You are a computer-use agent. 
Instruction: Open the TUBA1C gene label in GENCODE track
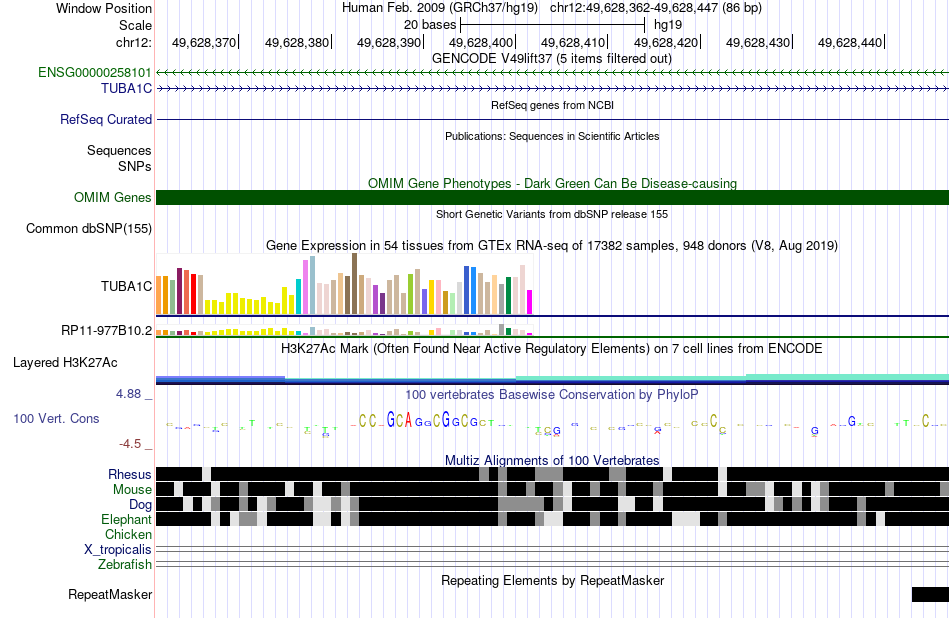click(x=127, y=88)
